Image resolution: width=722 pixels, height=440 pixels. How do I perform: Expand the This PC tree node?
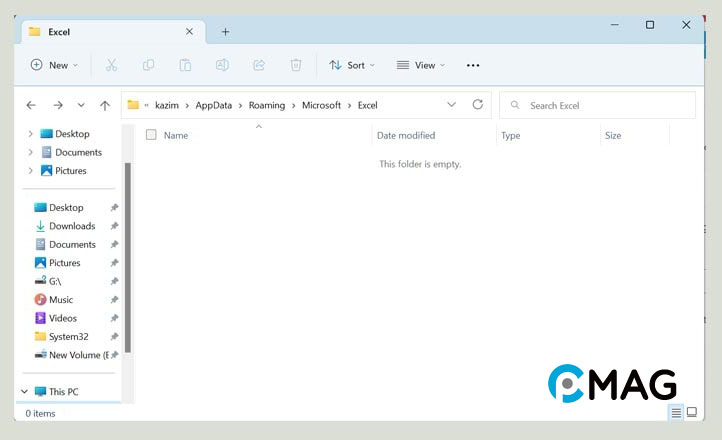25,392
